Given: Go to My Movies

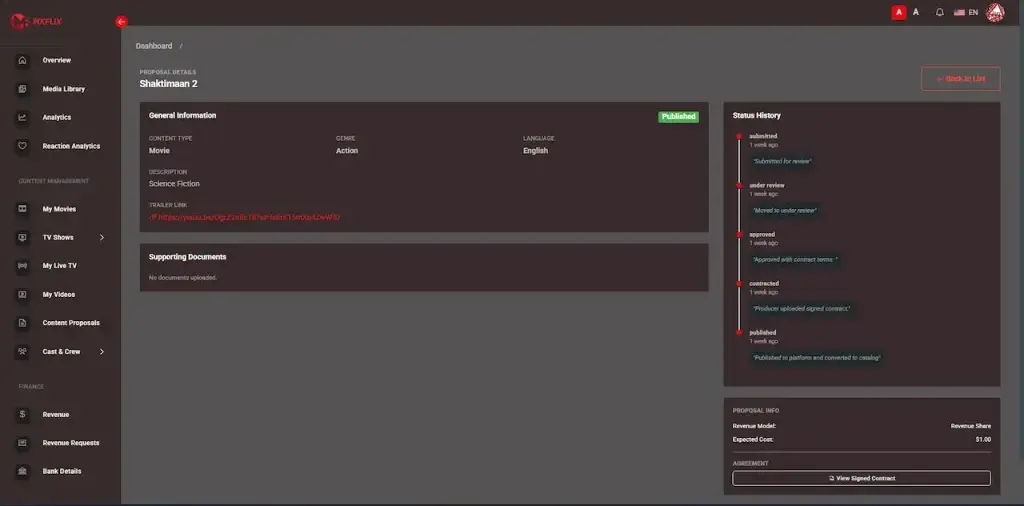Looking at the screenshot, I should [59, 209].
